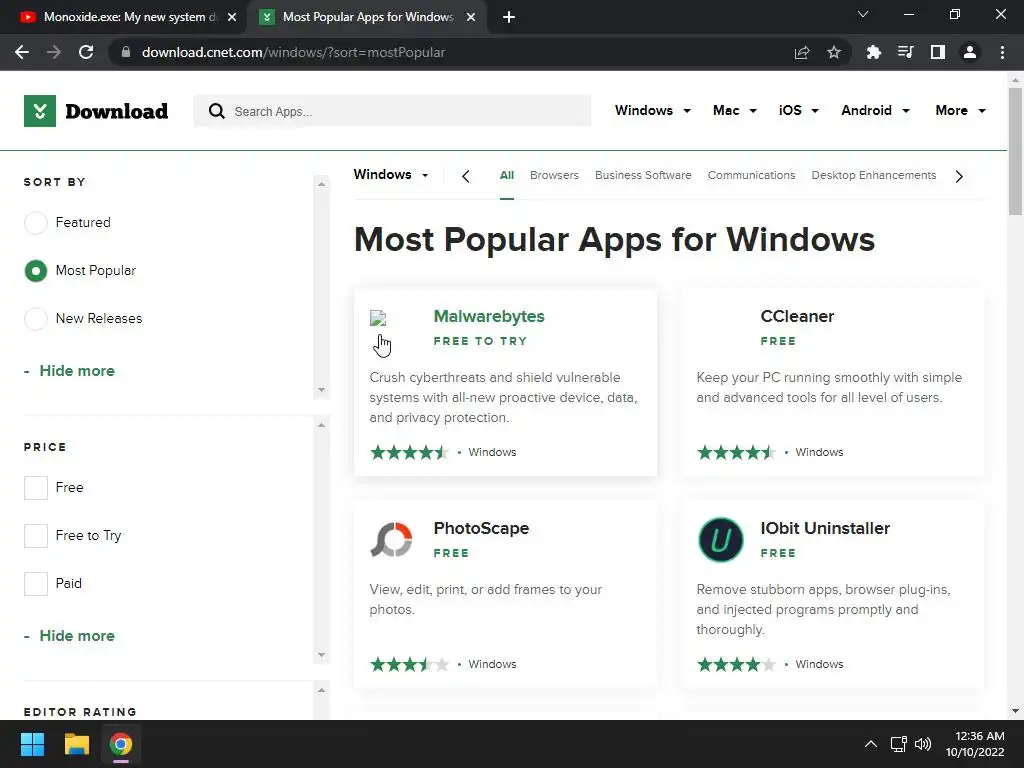Bookmark this page with the star icon
1024x768 pixels.
click(x=834, y=52)
